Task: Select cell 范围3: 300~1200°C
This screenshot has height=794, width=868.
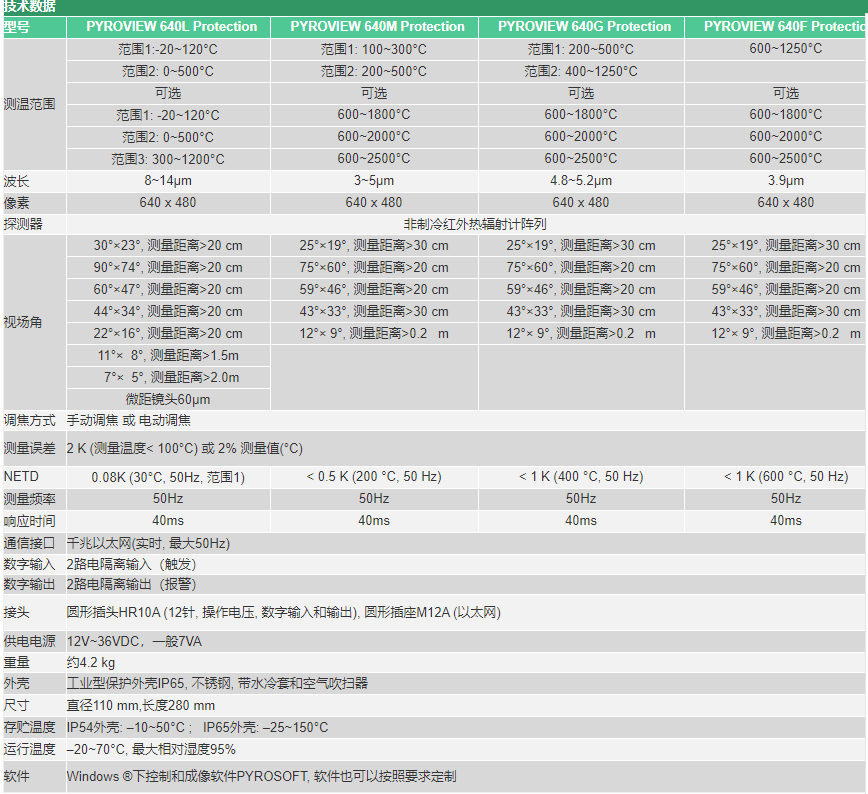Action: click(x=168, y=159)
